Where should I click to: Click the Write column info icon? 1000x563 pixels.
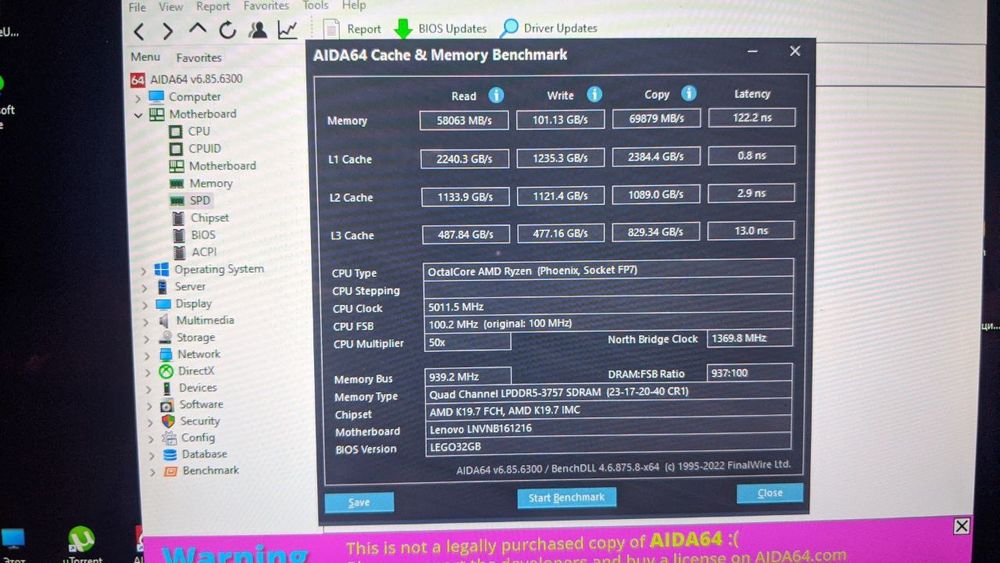pyautogui.click(x=594, y=94)
